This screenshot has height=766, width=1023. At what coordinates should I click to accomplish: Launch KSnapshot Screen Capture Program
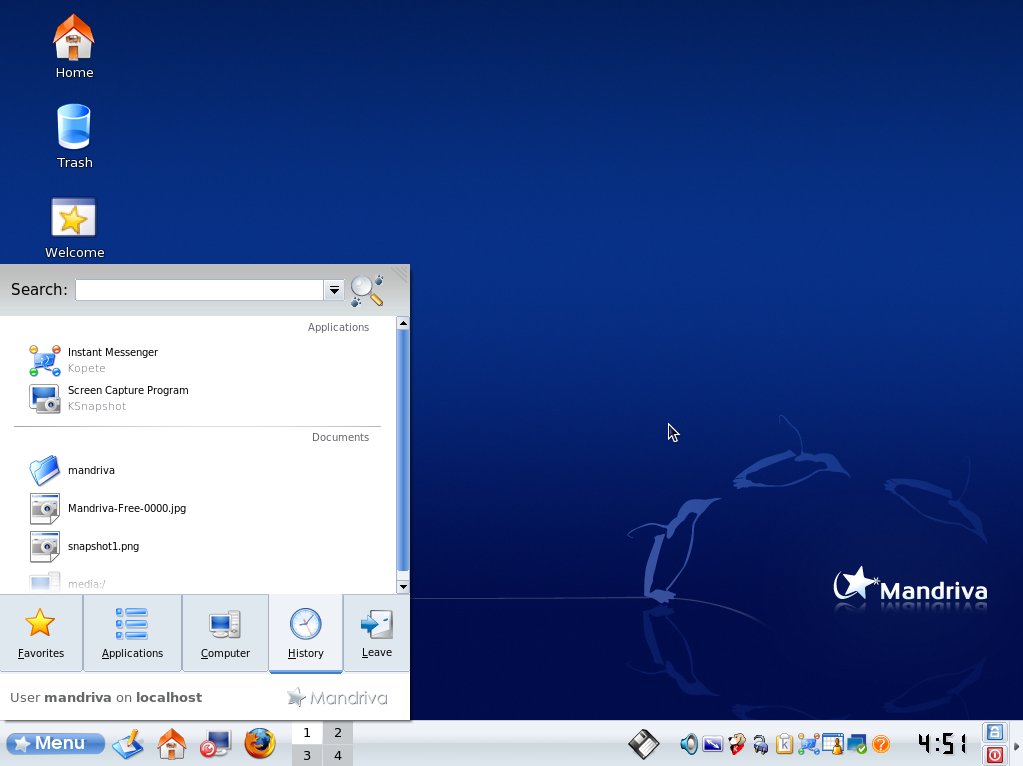109,397
